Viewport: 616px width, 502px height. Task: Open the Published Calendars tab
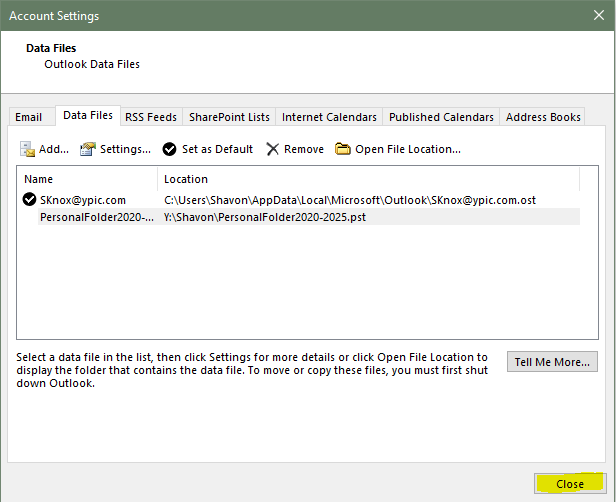pos(441,117)
